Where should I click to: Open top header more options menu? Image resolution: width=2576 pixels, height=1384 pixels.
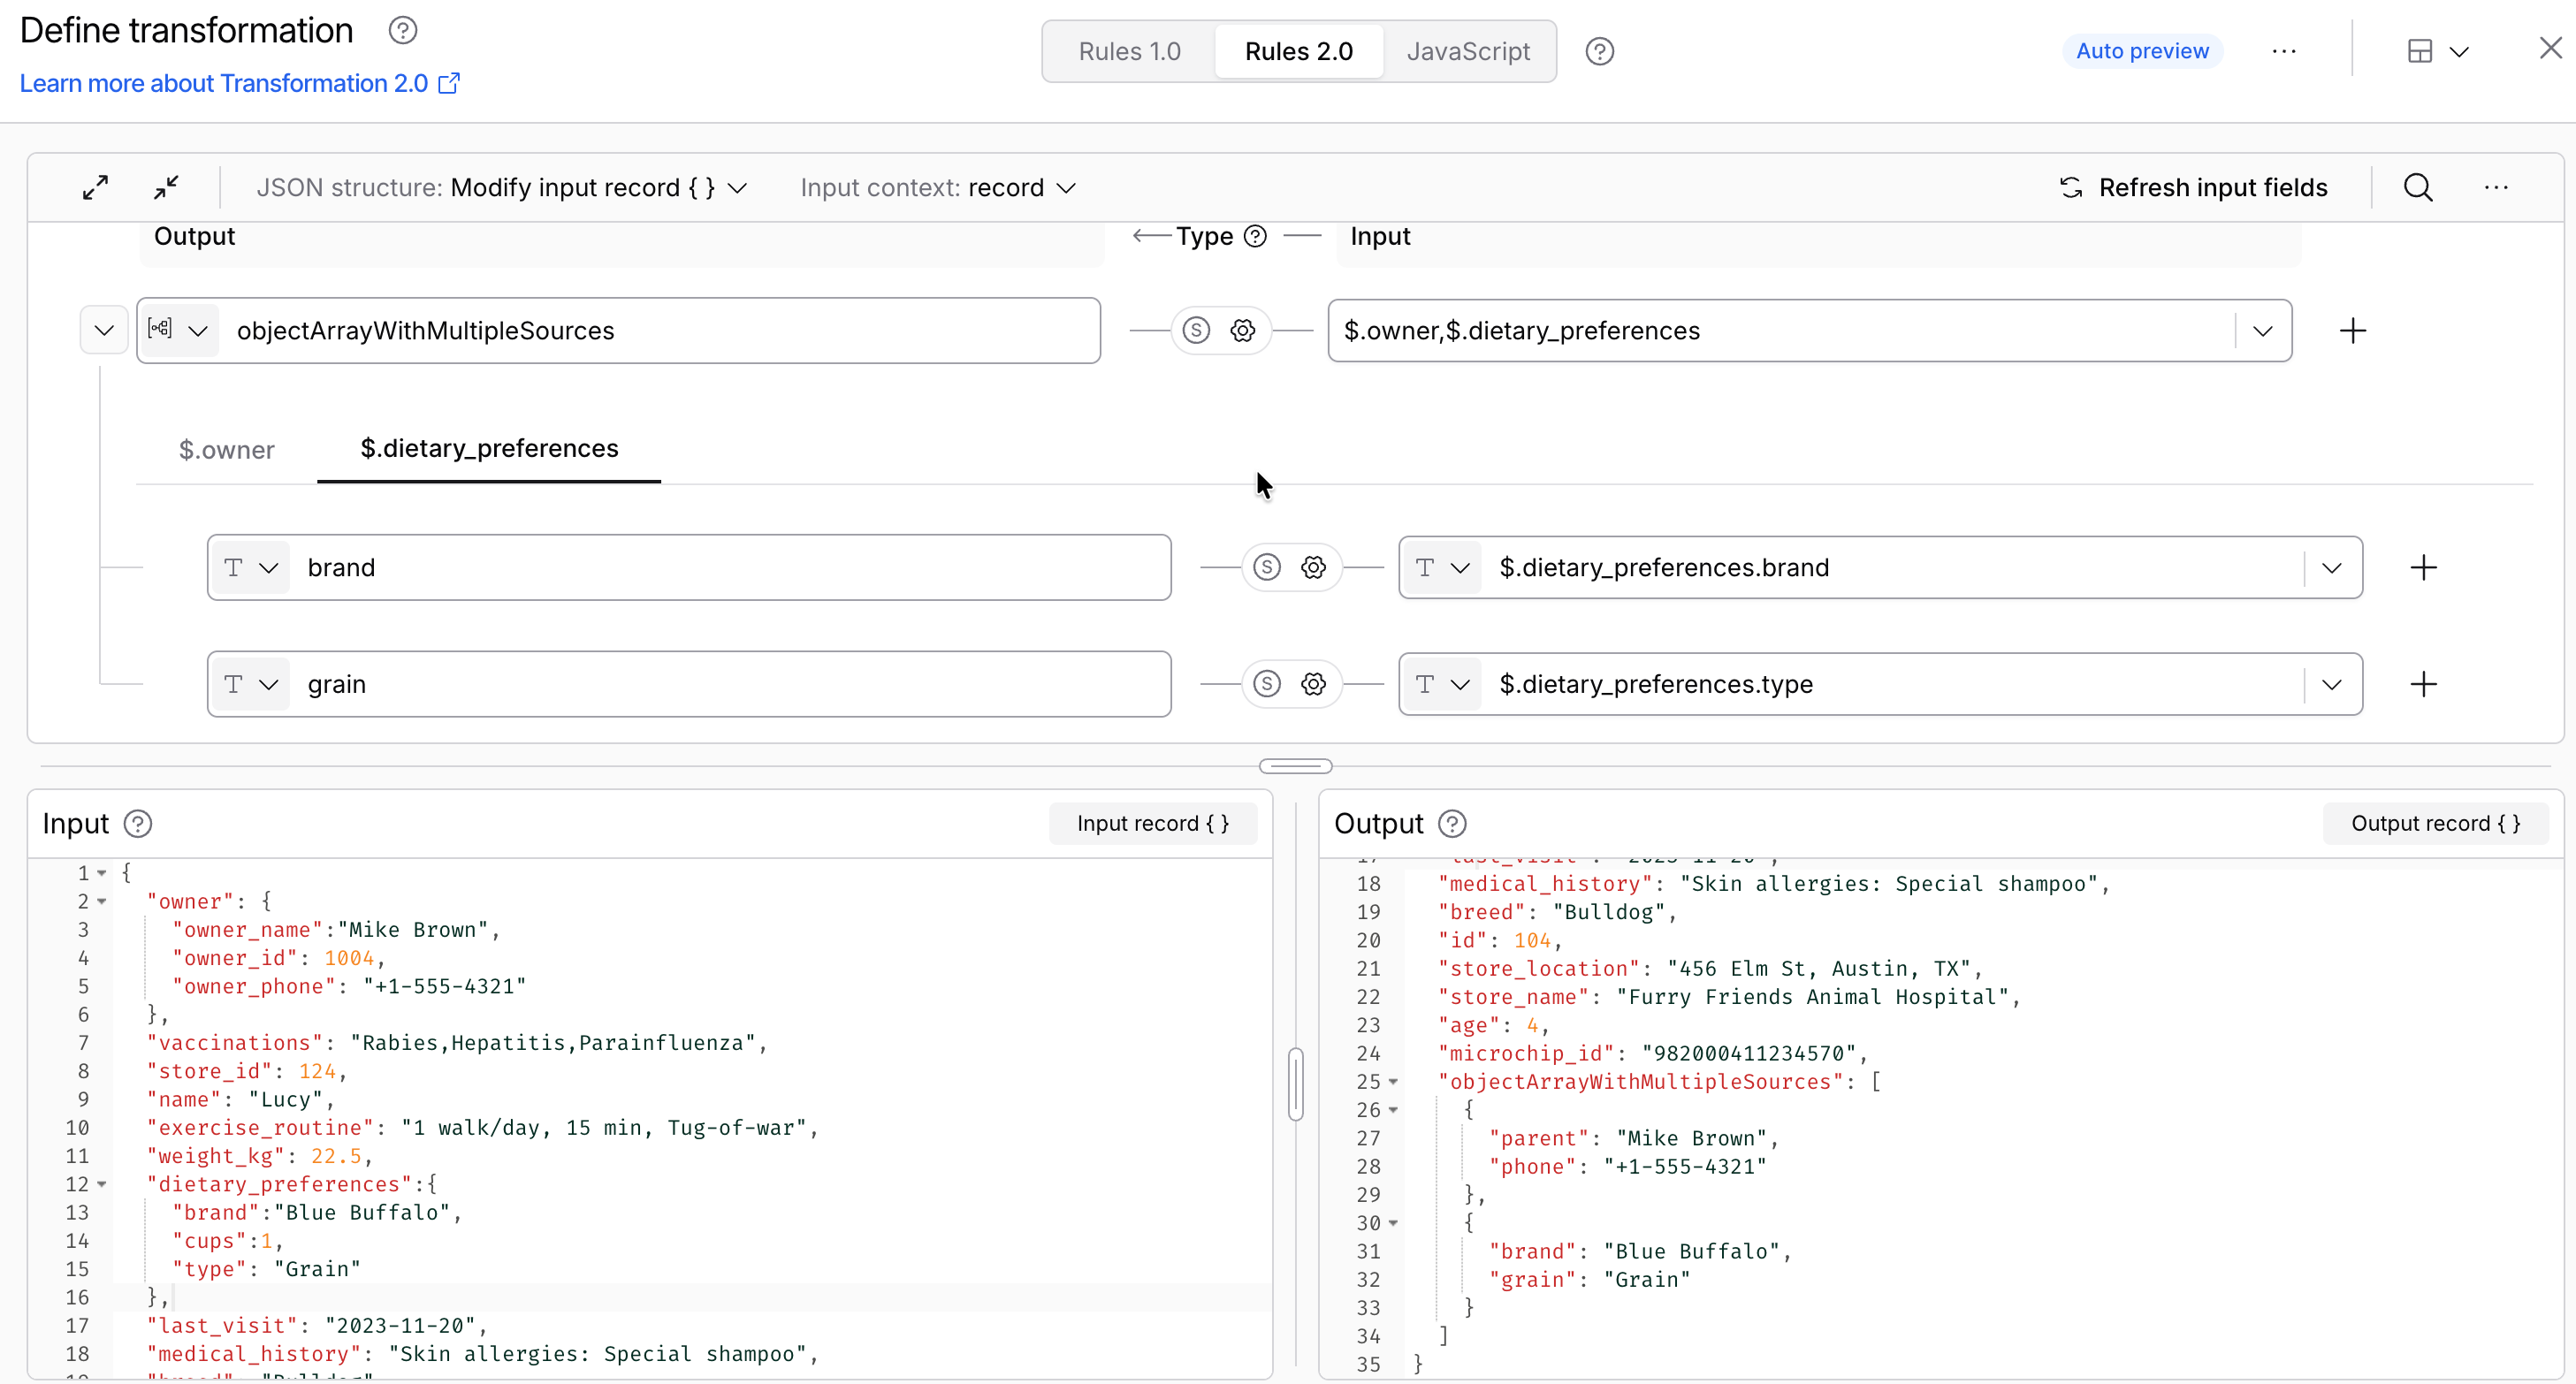click(x=2283, y=51)
